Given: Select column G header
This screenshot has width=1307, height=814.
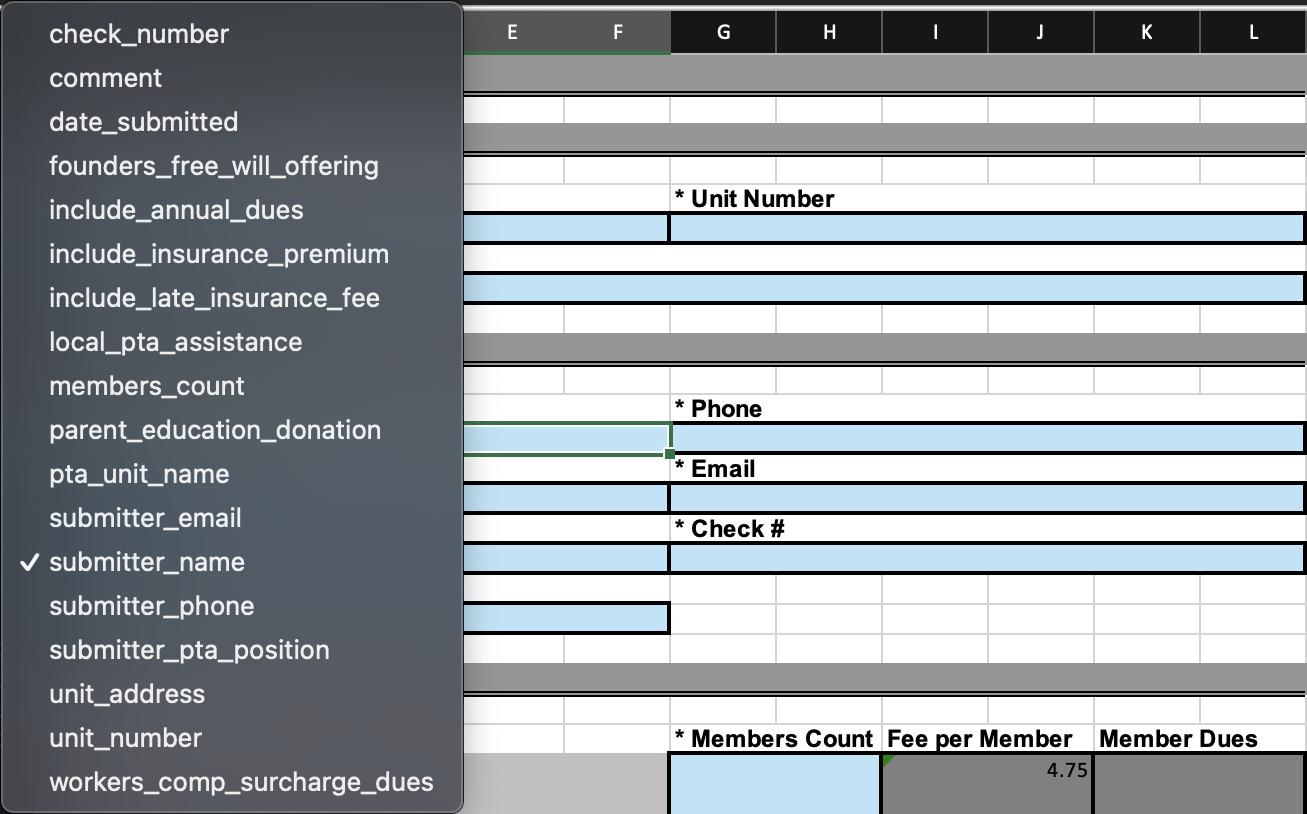Looking at the screenshot, I should tap(723, 32).
